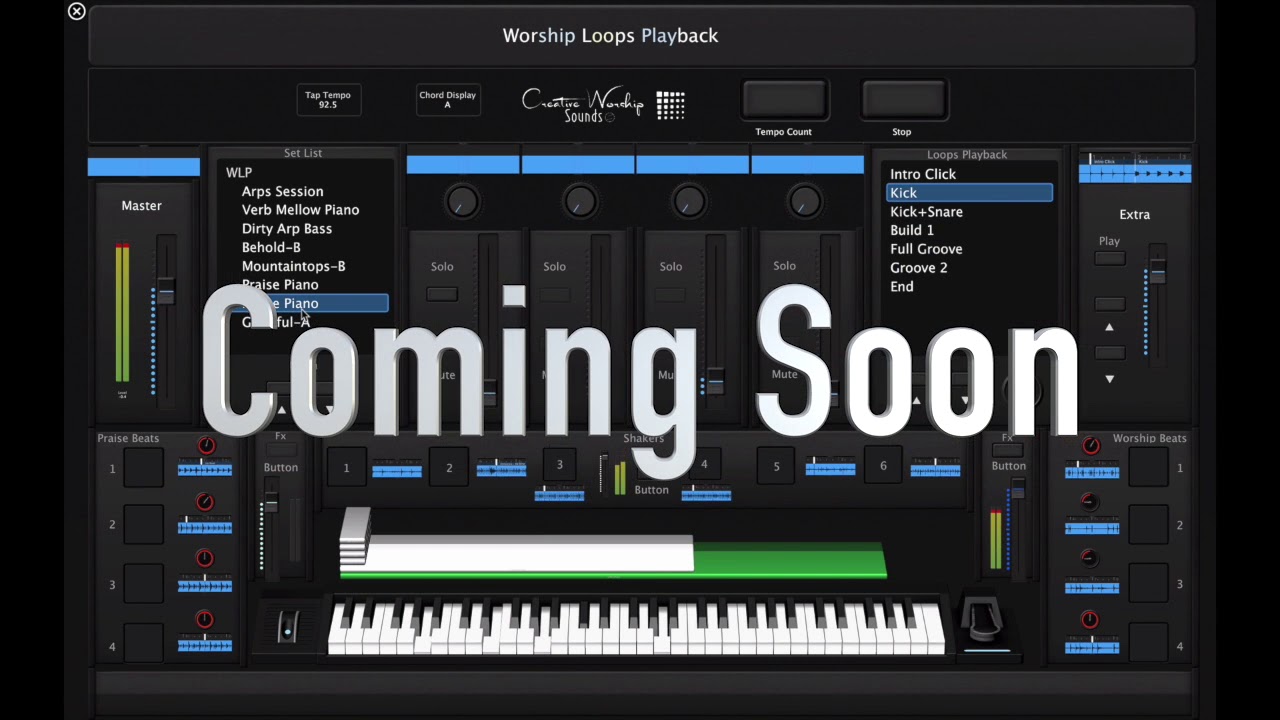Select Mountaintops-B in the Set List
Image resolution: width=1280 pixels, height=720 pixels.
point(293,266)
